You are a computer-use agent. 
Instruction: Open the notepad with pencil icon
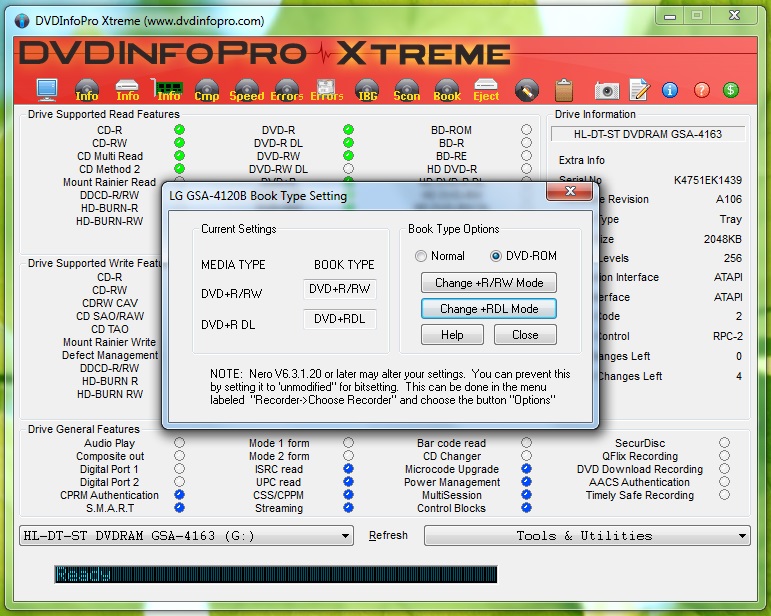click(x=640, y=90)
